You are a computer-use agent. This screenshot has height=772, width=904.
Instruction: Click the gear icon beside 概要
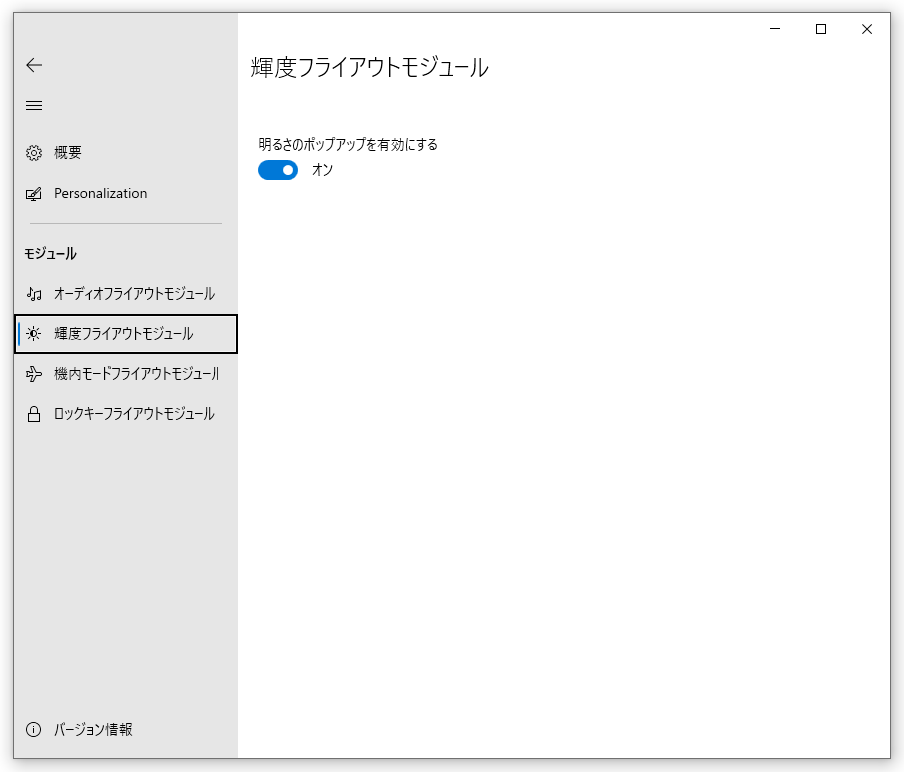(x=34, y=153)
